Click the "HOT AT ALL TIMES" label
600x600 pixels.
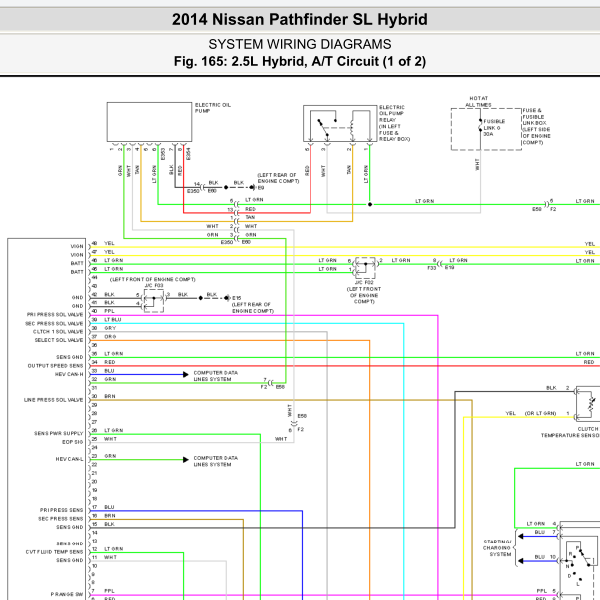click(478, 101)
